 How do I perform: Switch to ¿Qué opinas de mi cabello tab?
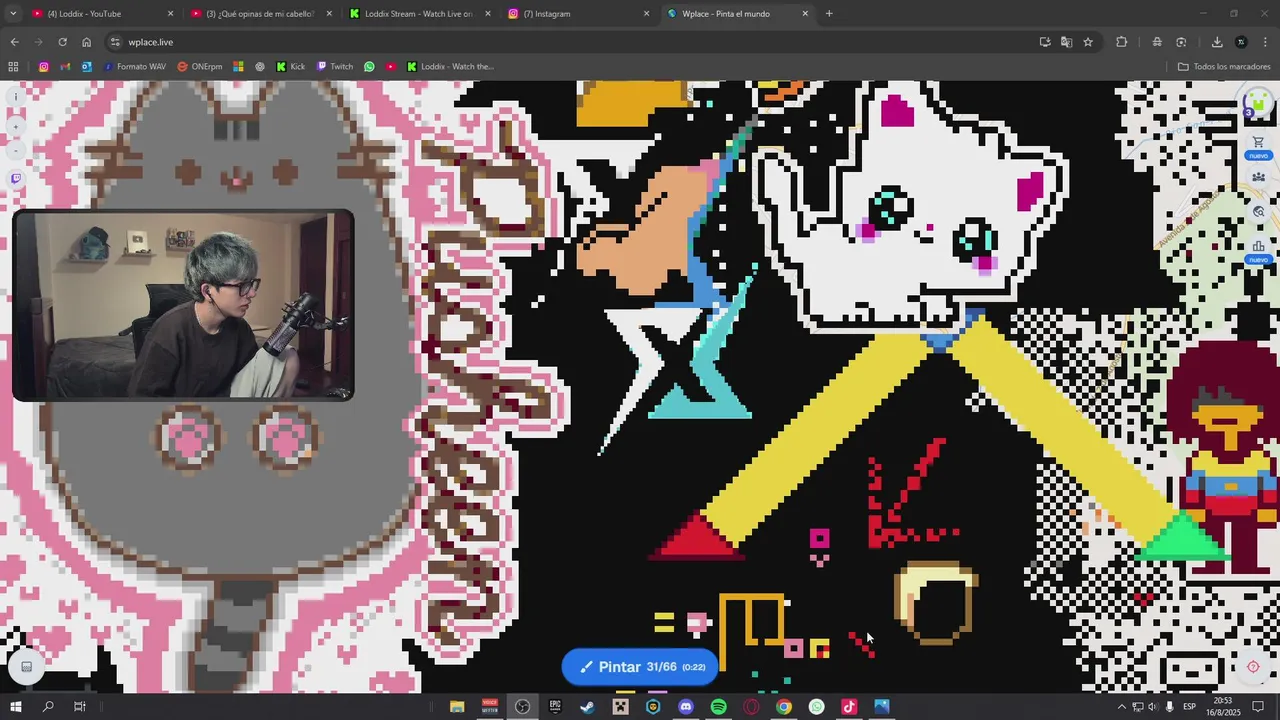(x=258, y=14)
